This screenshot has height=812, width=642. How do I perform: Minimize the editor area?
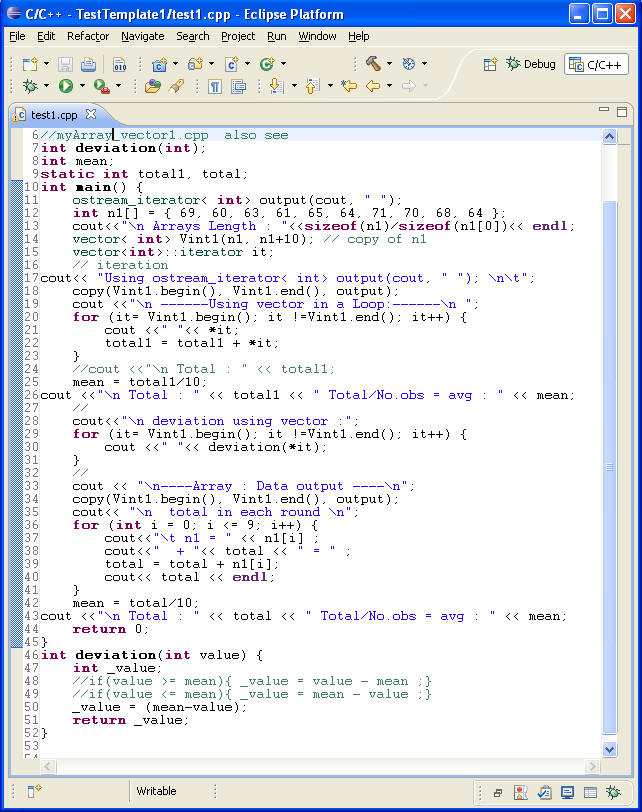(x=604, y=110)
